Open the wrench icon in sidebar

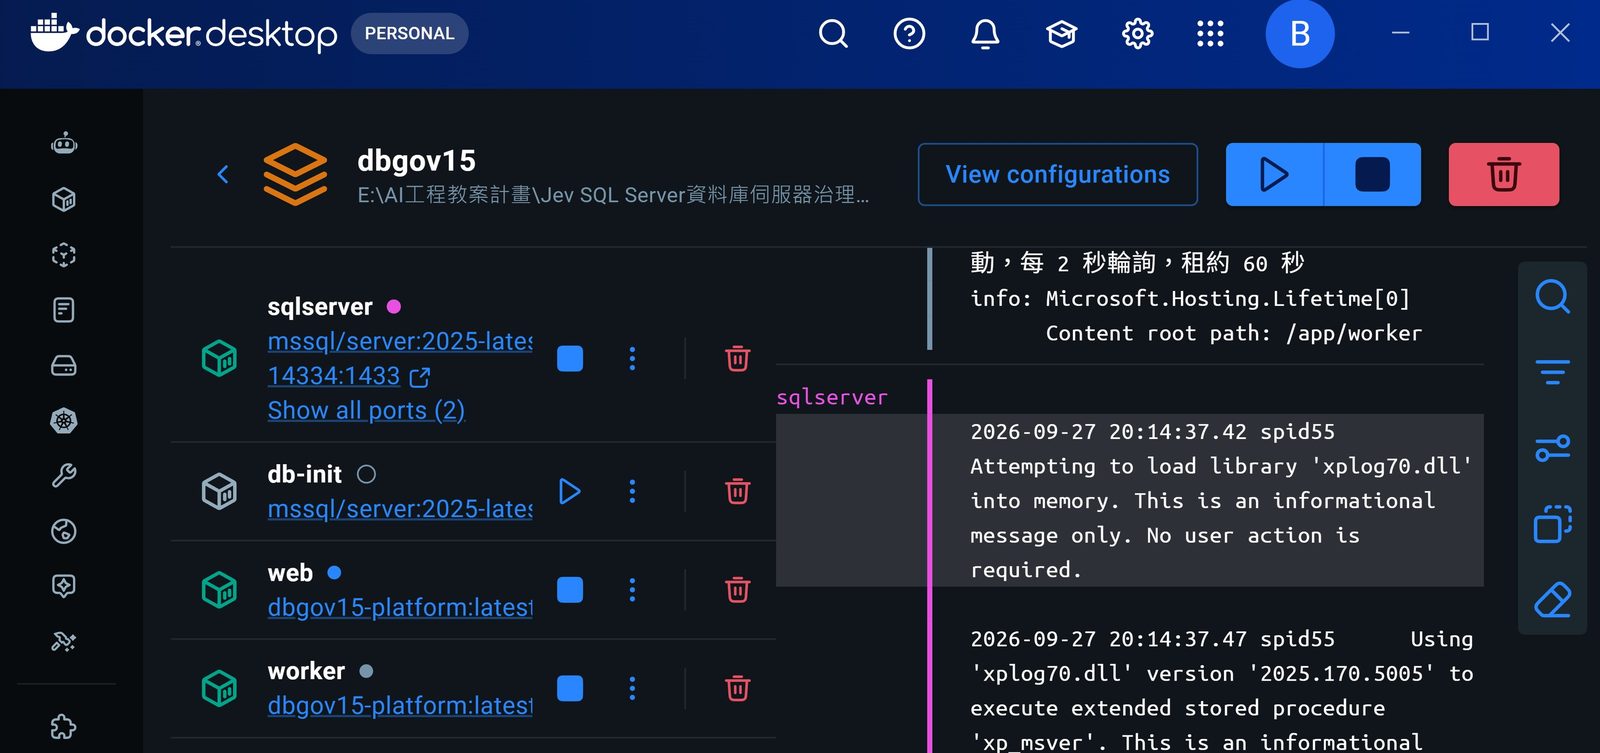(x=64, y=475)
